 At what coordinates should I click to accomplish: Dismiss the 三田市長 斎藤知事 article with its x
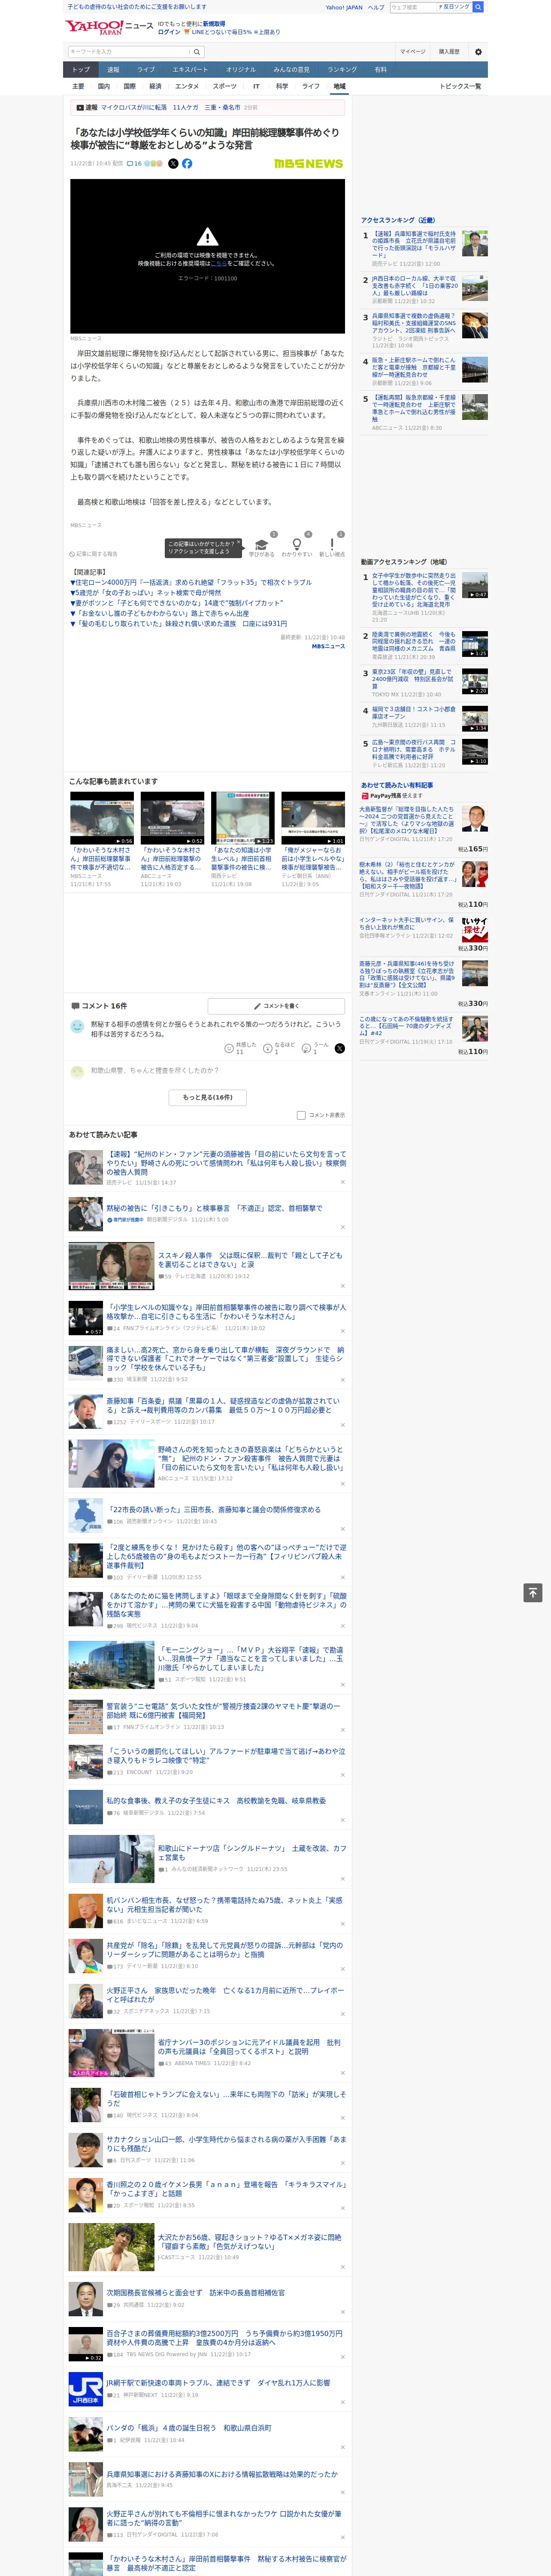click(x=342, y=1529)
